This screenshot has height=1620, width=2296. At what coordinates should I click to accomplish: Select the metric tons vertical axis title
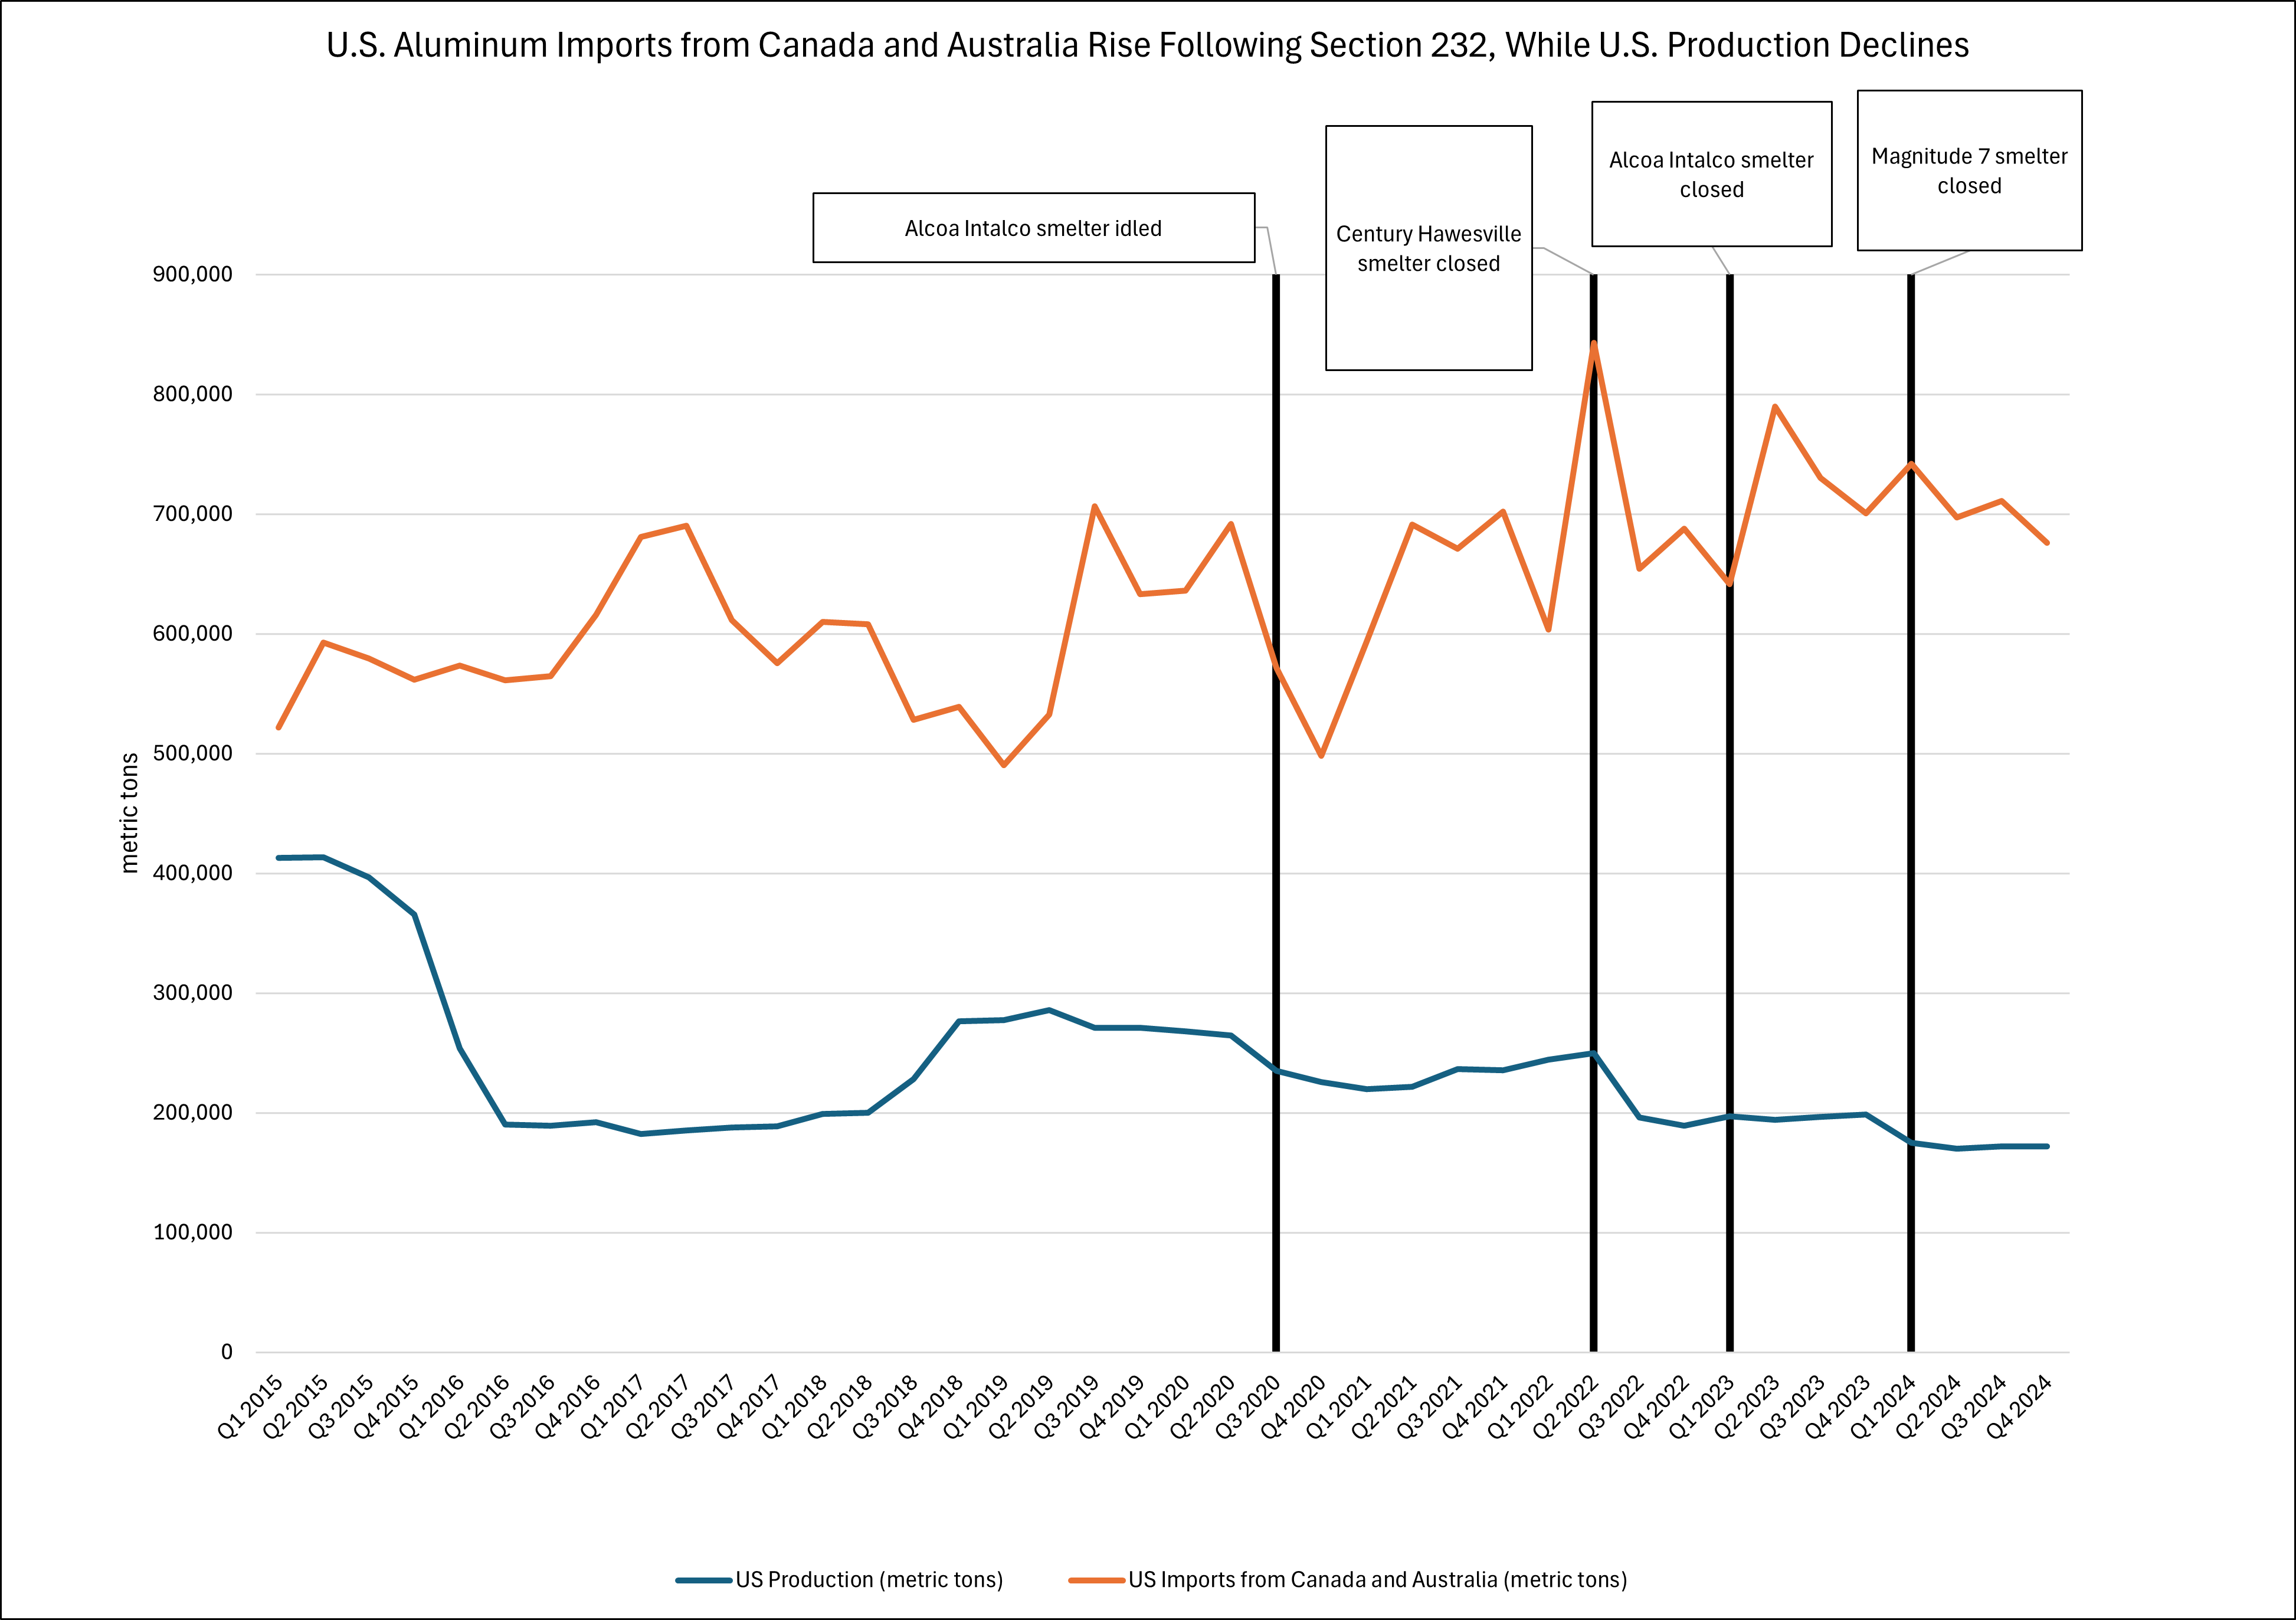click(129, 813)
